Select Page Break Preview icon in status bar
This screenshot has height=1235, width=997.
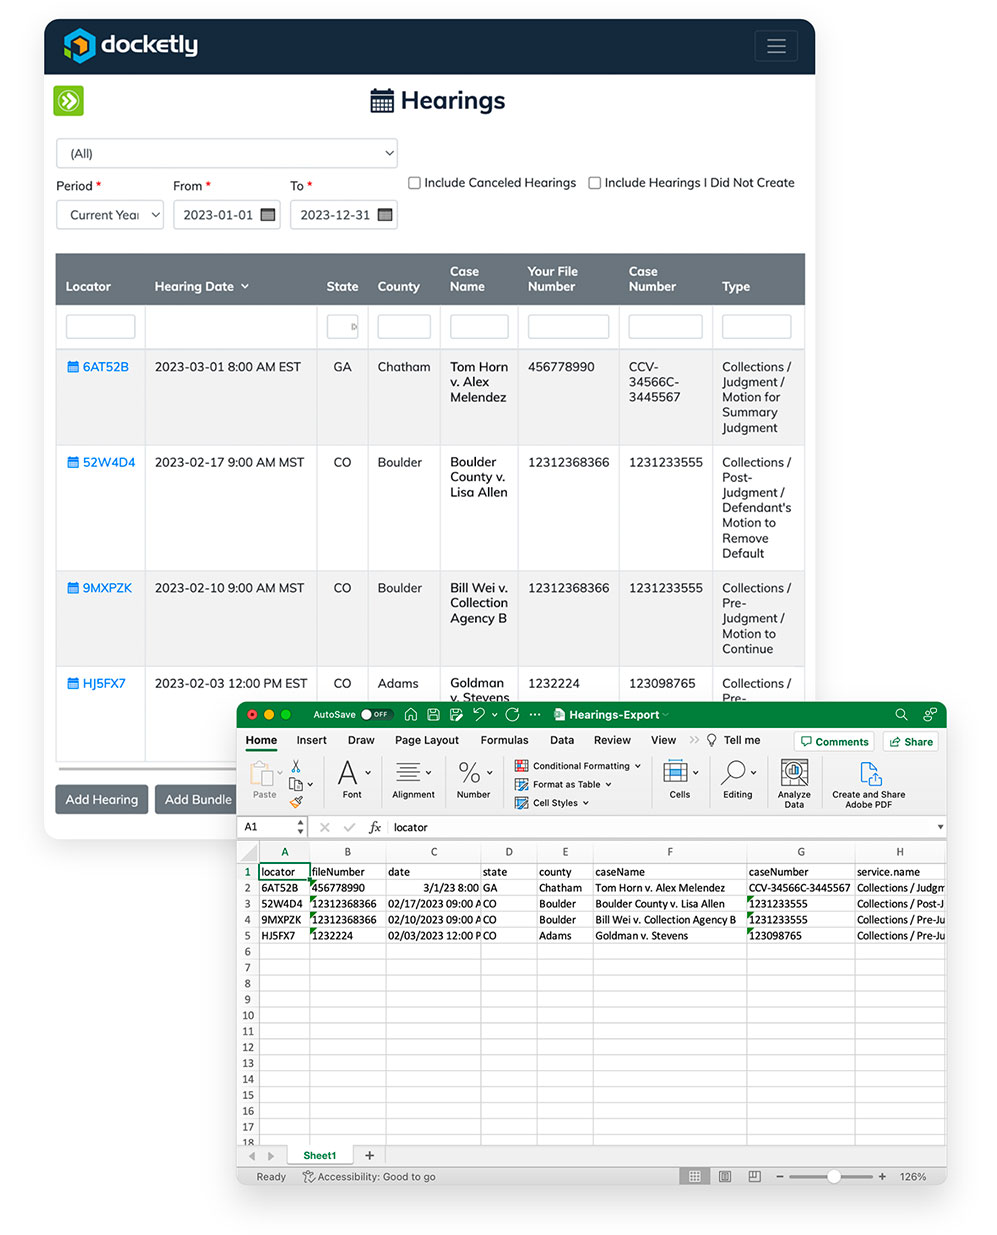coord(755,1177)
